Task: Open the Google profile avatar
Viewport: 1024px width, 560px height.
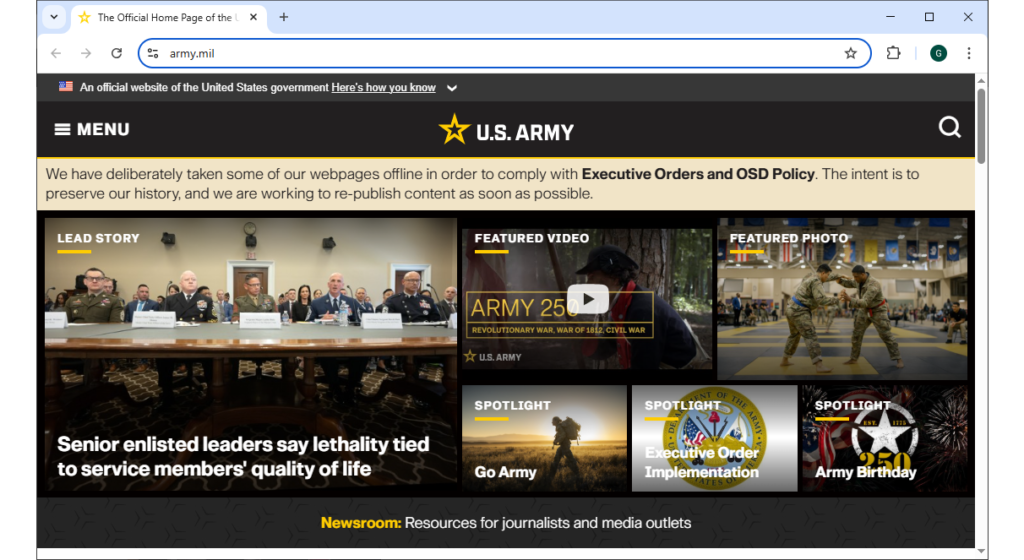Action: coord(938,54)
